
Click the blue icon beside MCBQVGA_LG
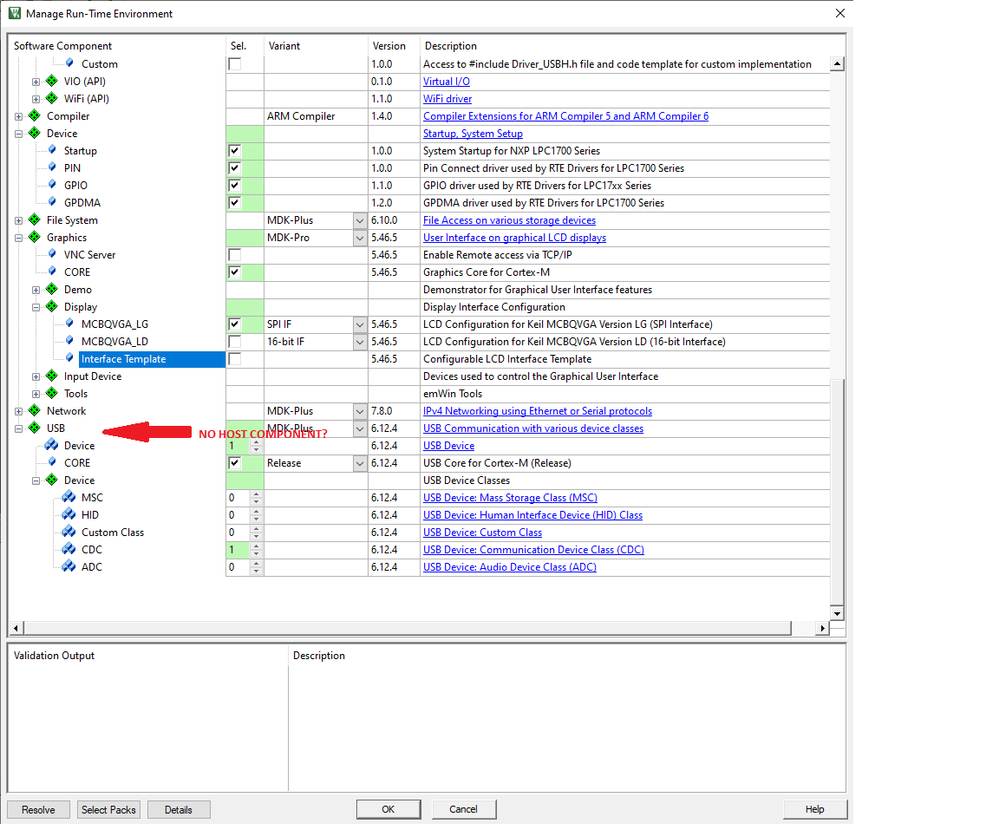(69, 323)
